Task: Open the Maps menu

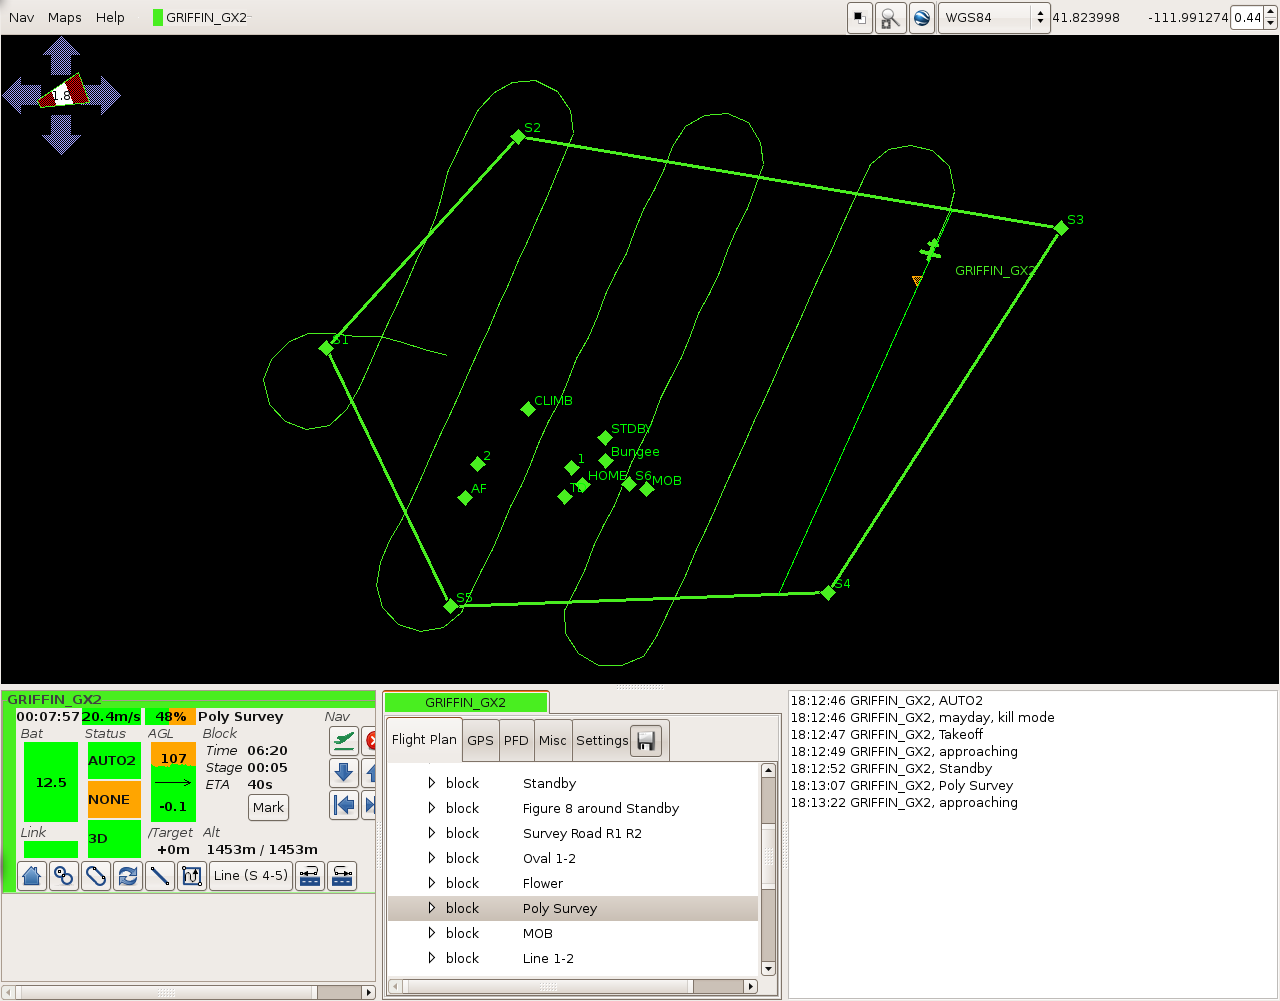Action: click(65, 17)
